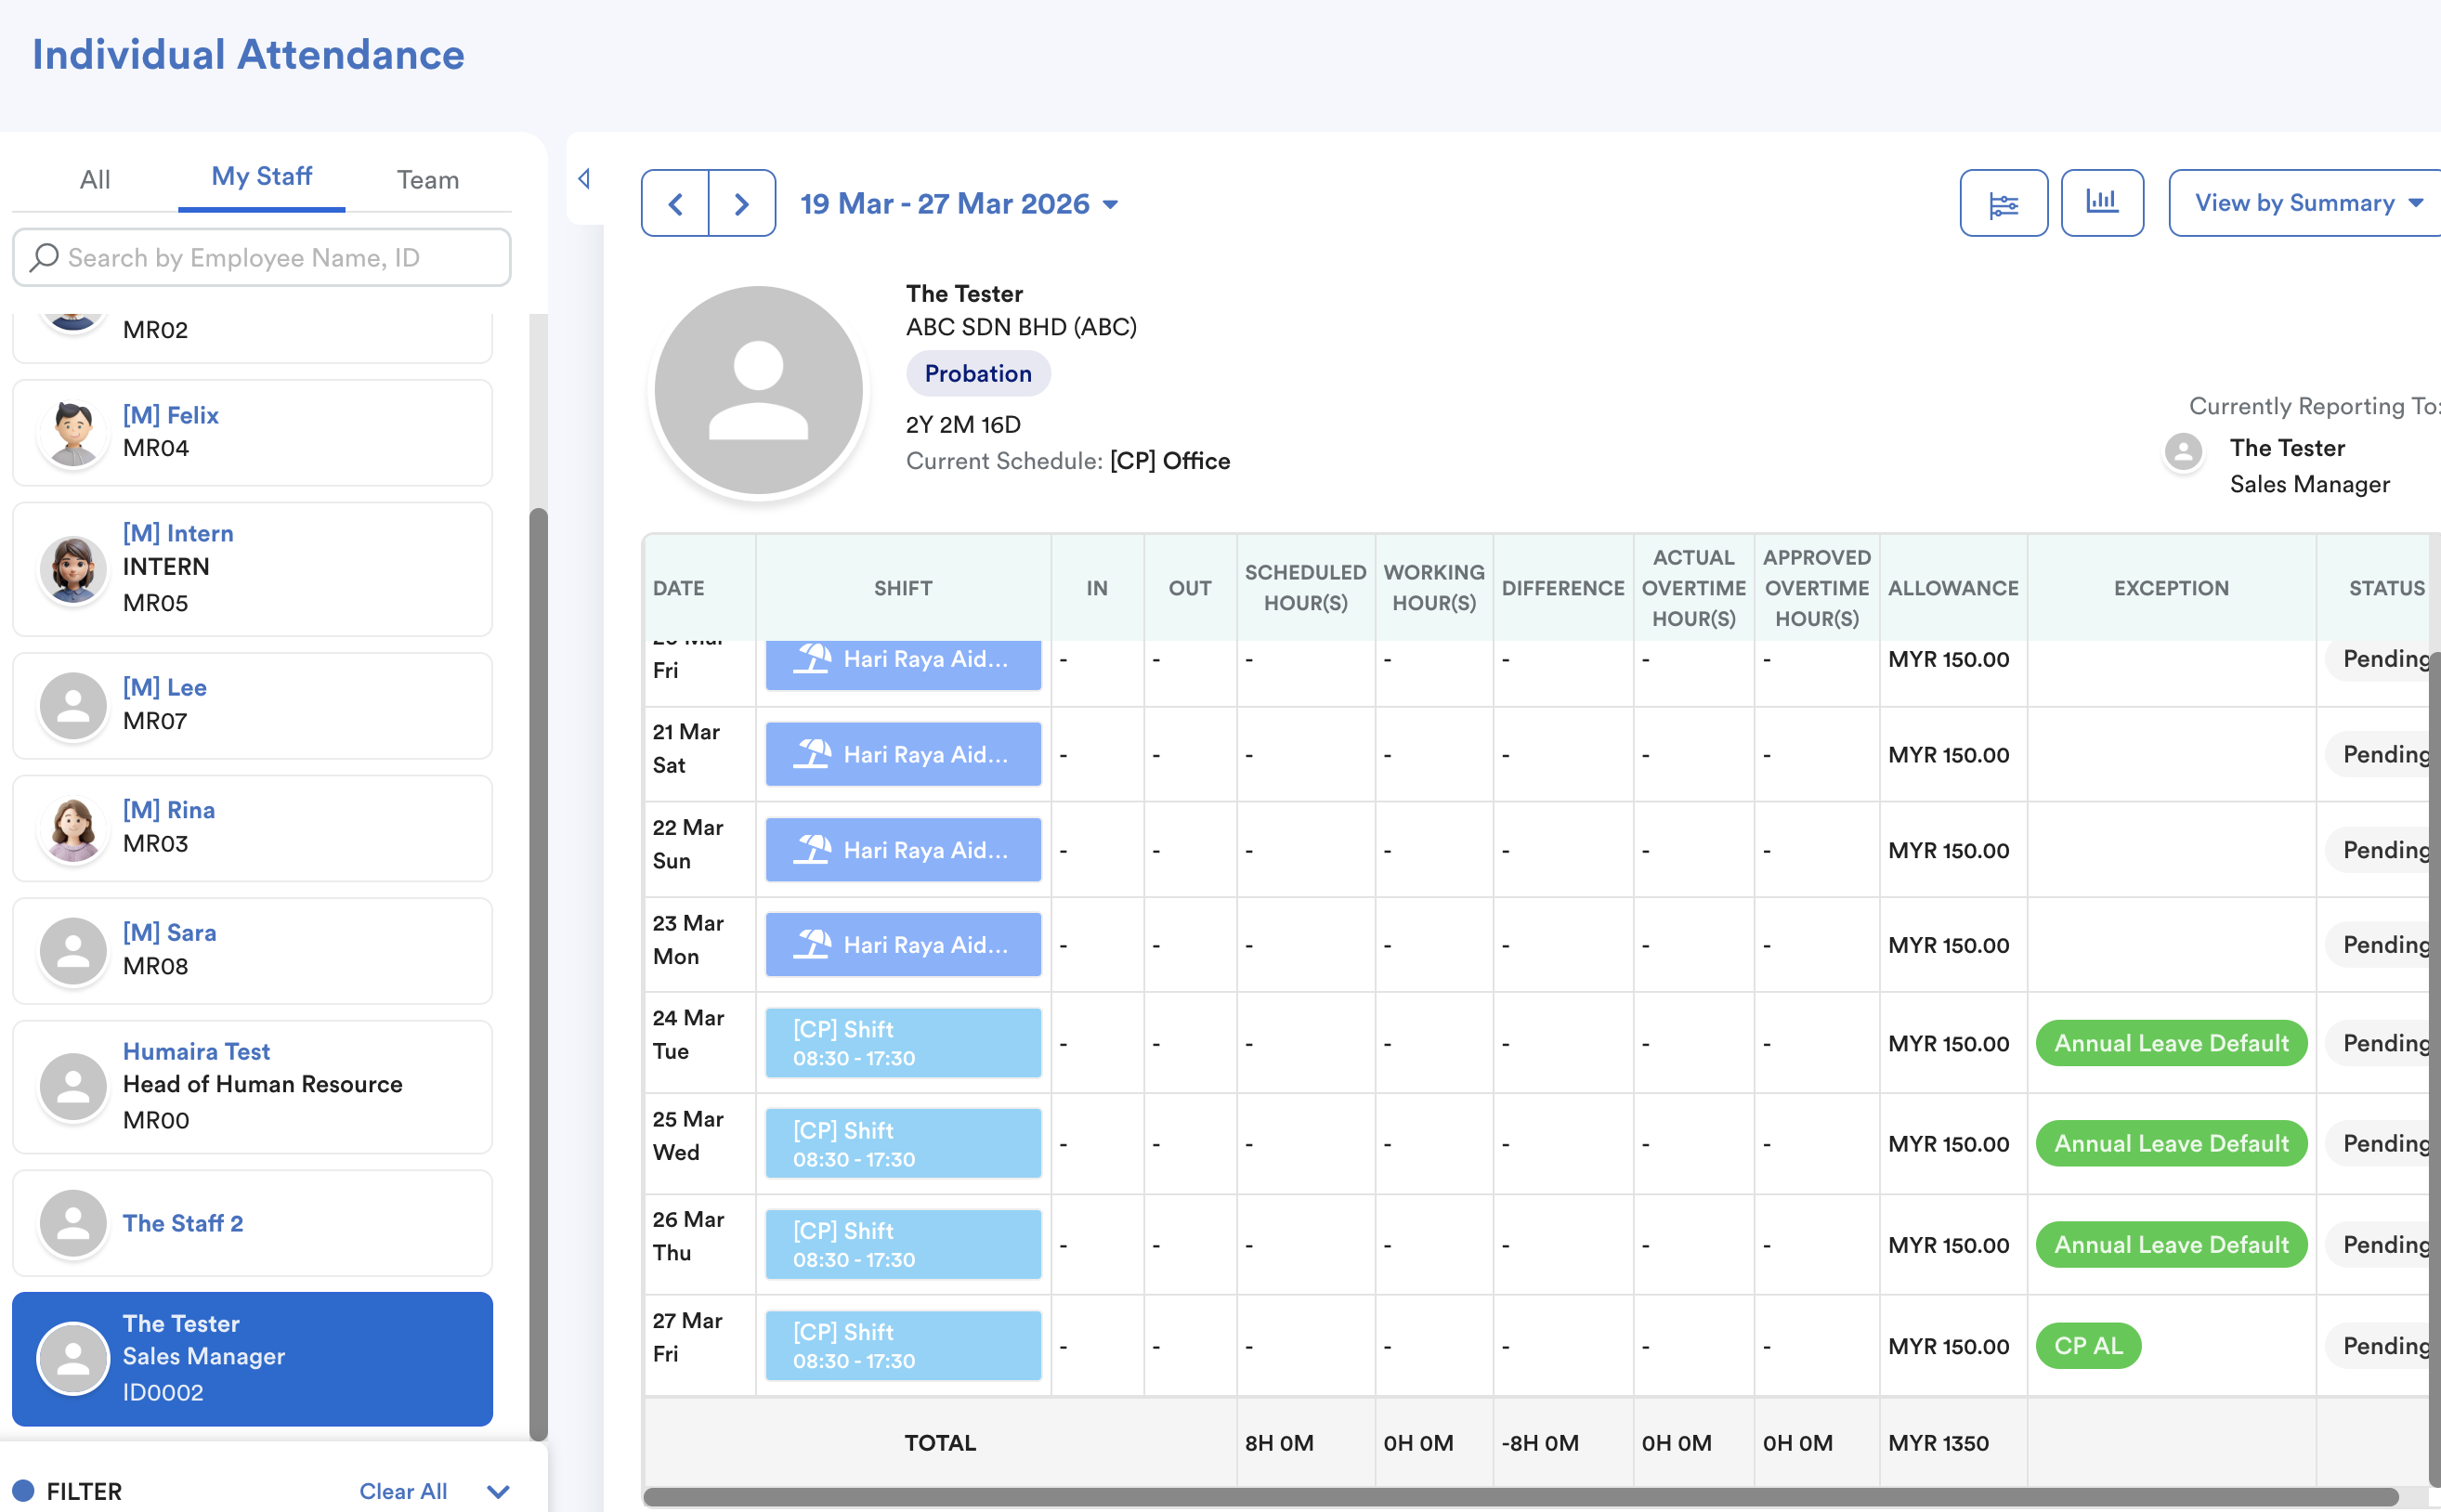This screenshot has width=2441, height=1512.
Task: Switch to the Team tab
Action: pos(427,180)
